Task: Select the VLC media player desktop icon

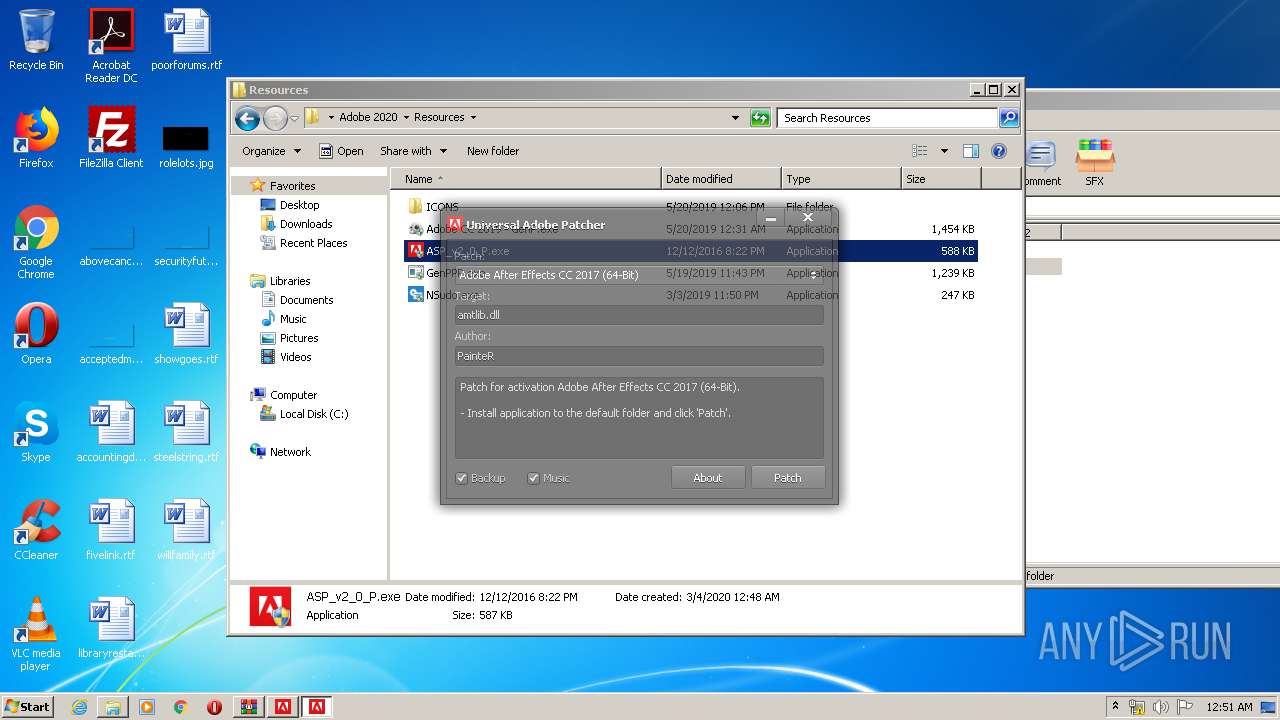Action: pyautogui.click(x=36, y=634)
